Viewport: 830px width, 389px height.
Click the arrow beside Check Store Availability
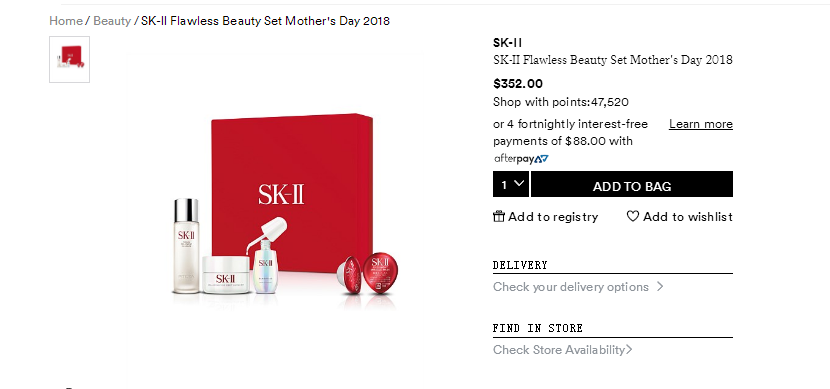629,349
